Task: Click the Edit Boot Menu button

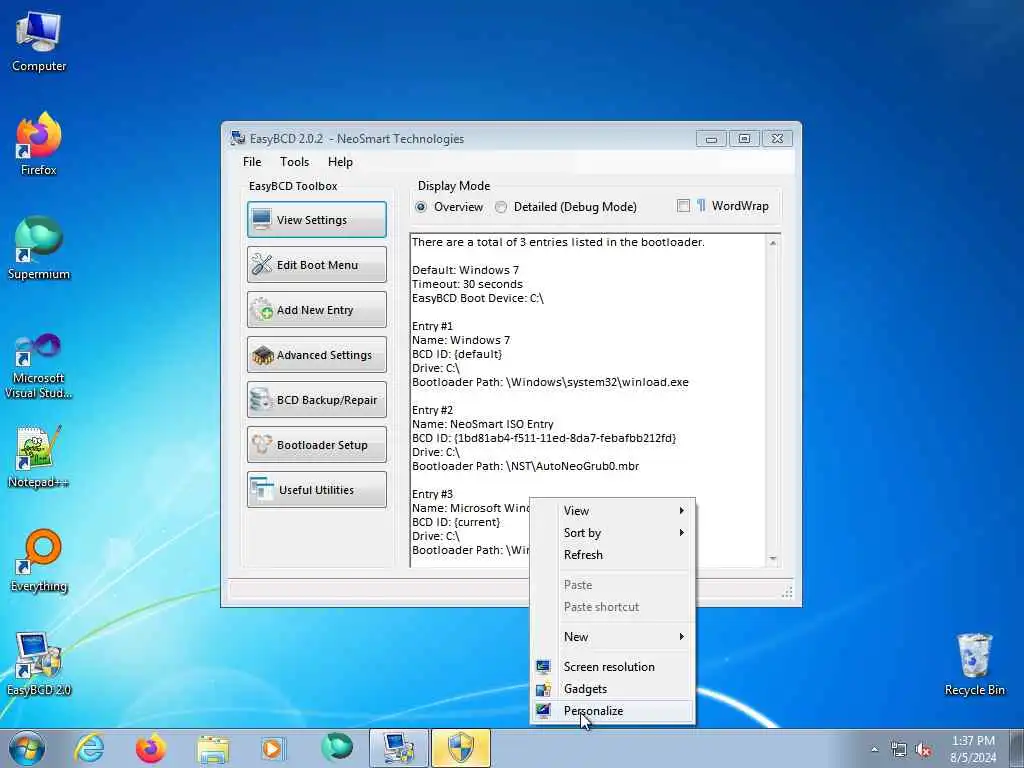Action: click(x=317, y=264)
